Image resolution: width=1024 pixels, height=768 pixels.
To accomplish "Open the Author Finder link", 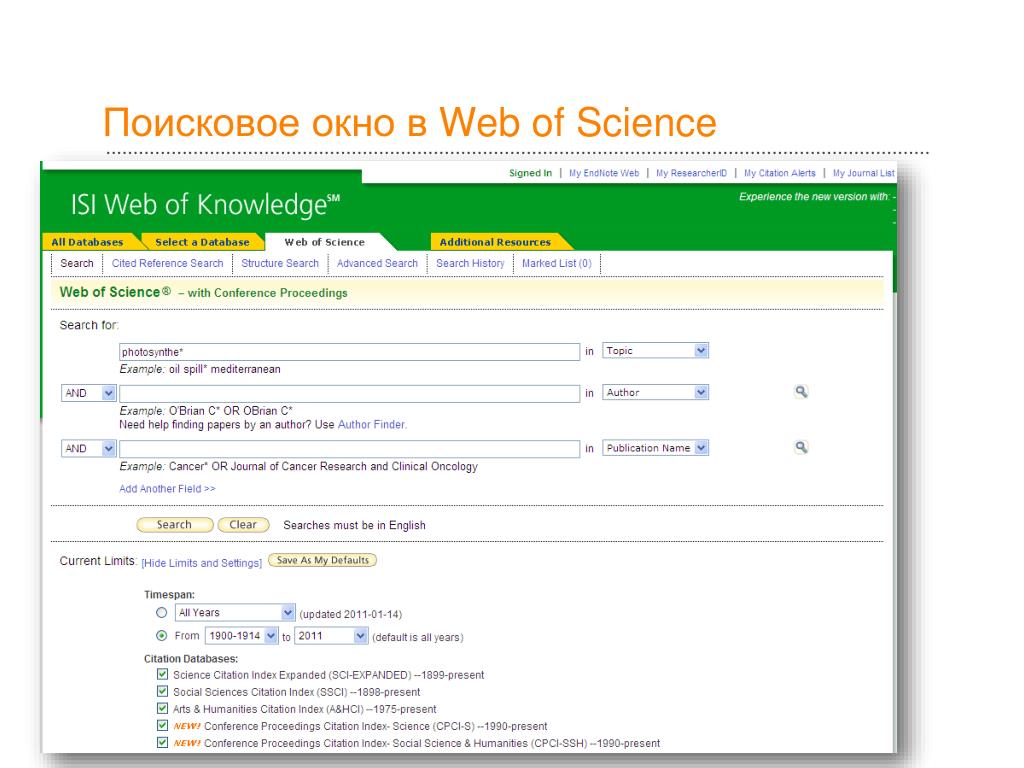I will [372, 424].
